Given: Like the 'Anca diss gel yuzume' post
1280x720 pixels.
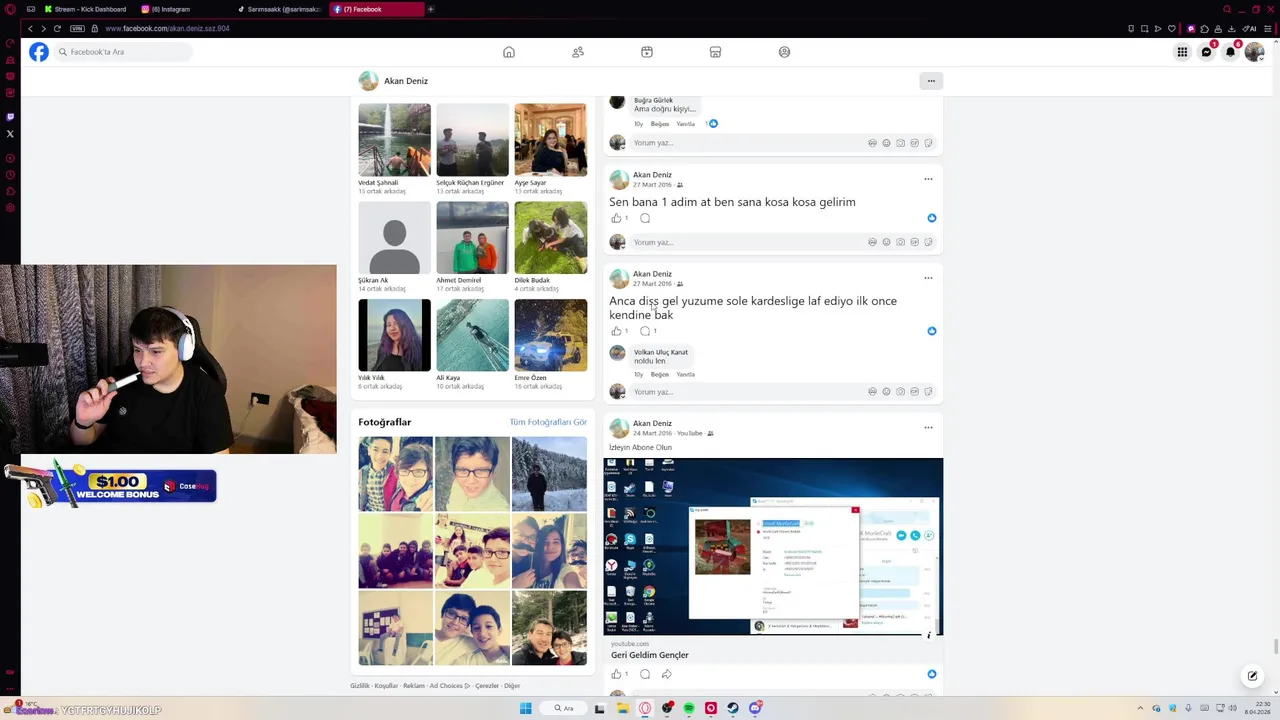Looking at the screenshot, I should pyautogui.click(x=616, y=331).
